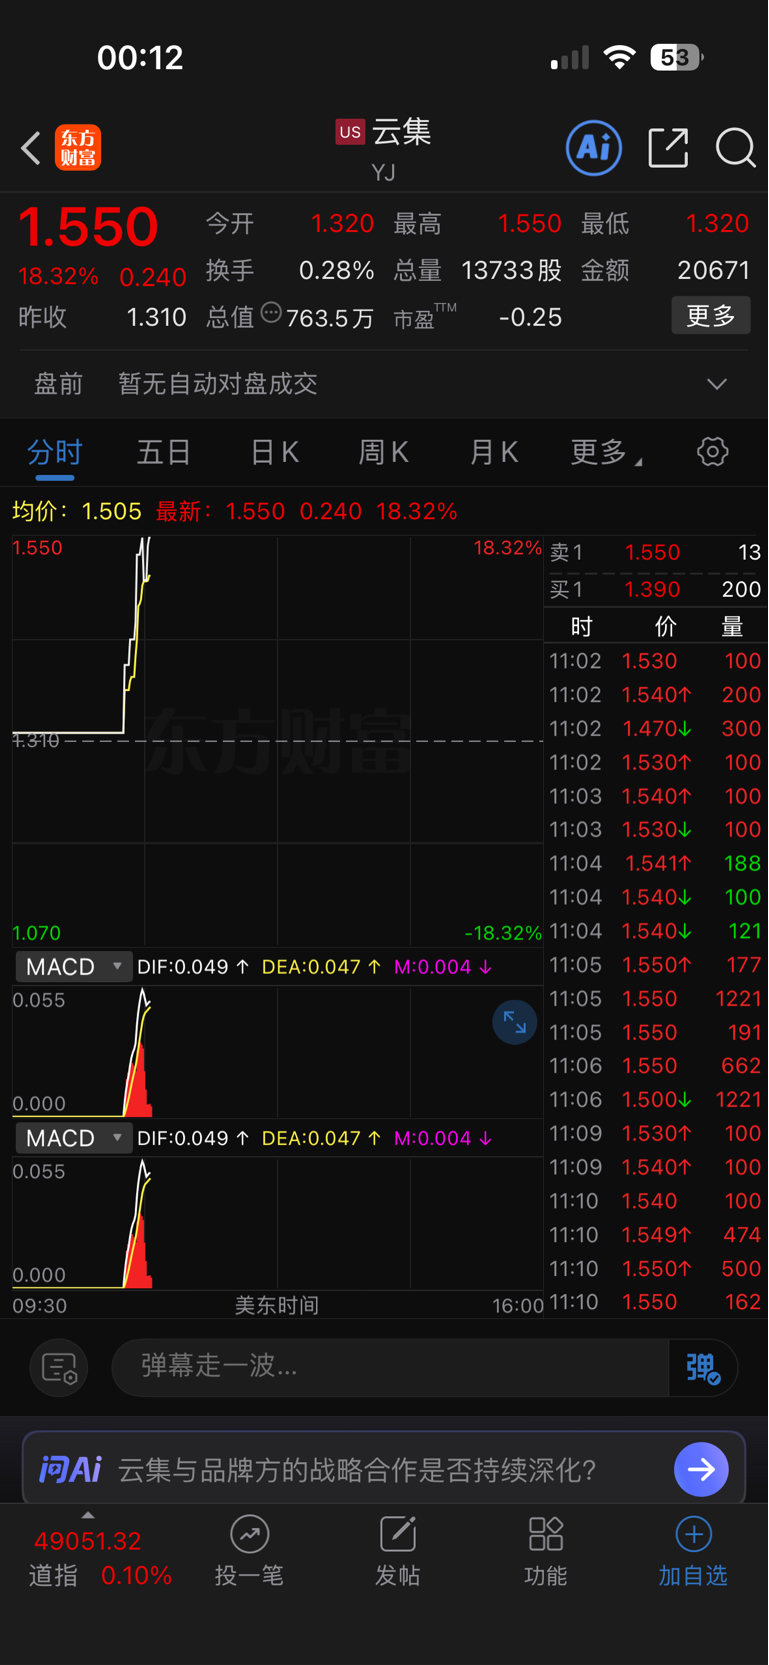
Task: Tap 均价 1.505 label
Action: point(76,512)
